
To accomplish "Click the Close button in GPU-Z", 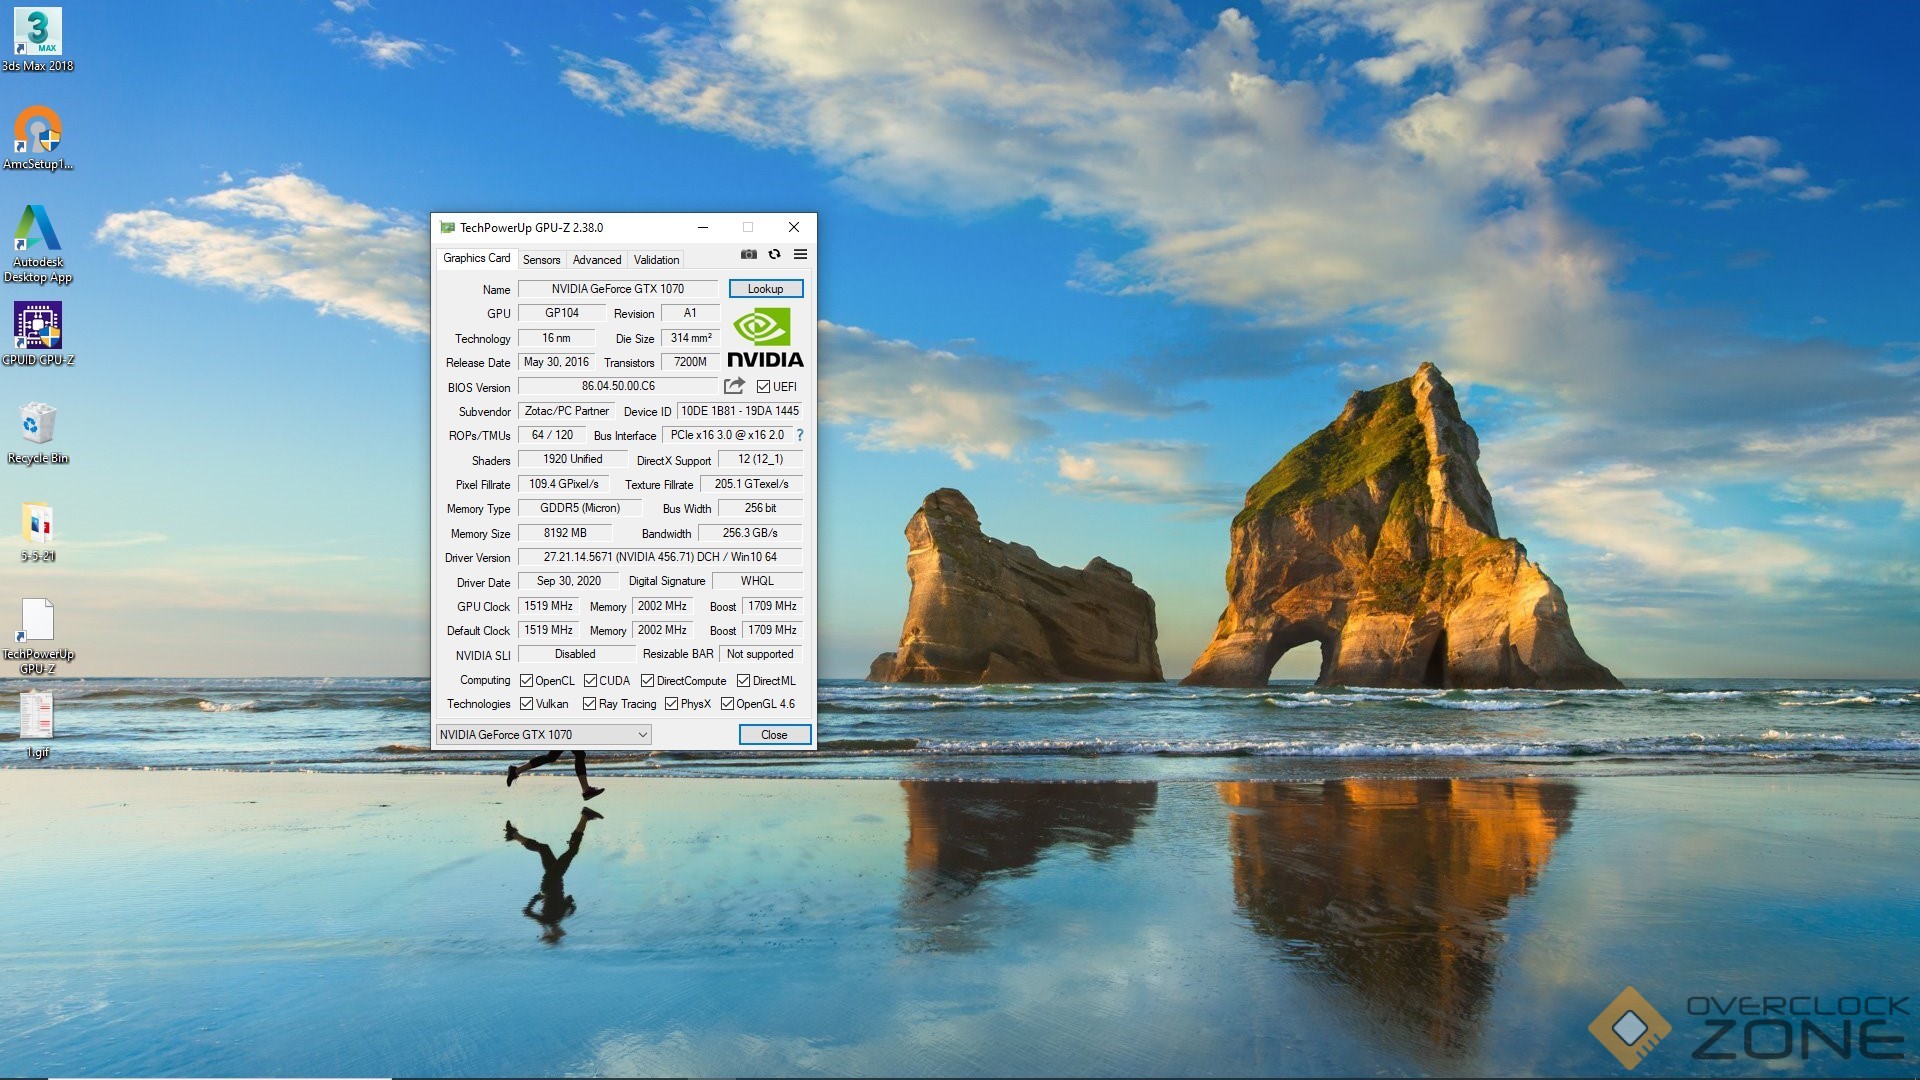I will pos(774,735).
